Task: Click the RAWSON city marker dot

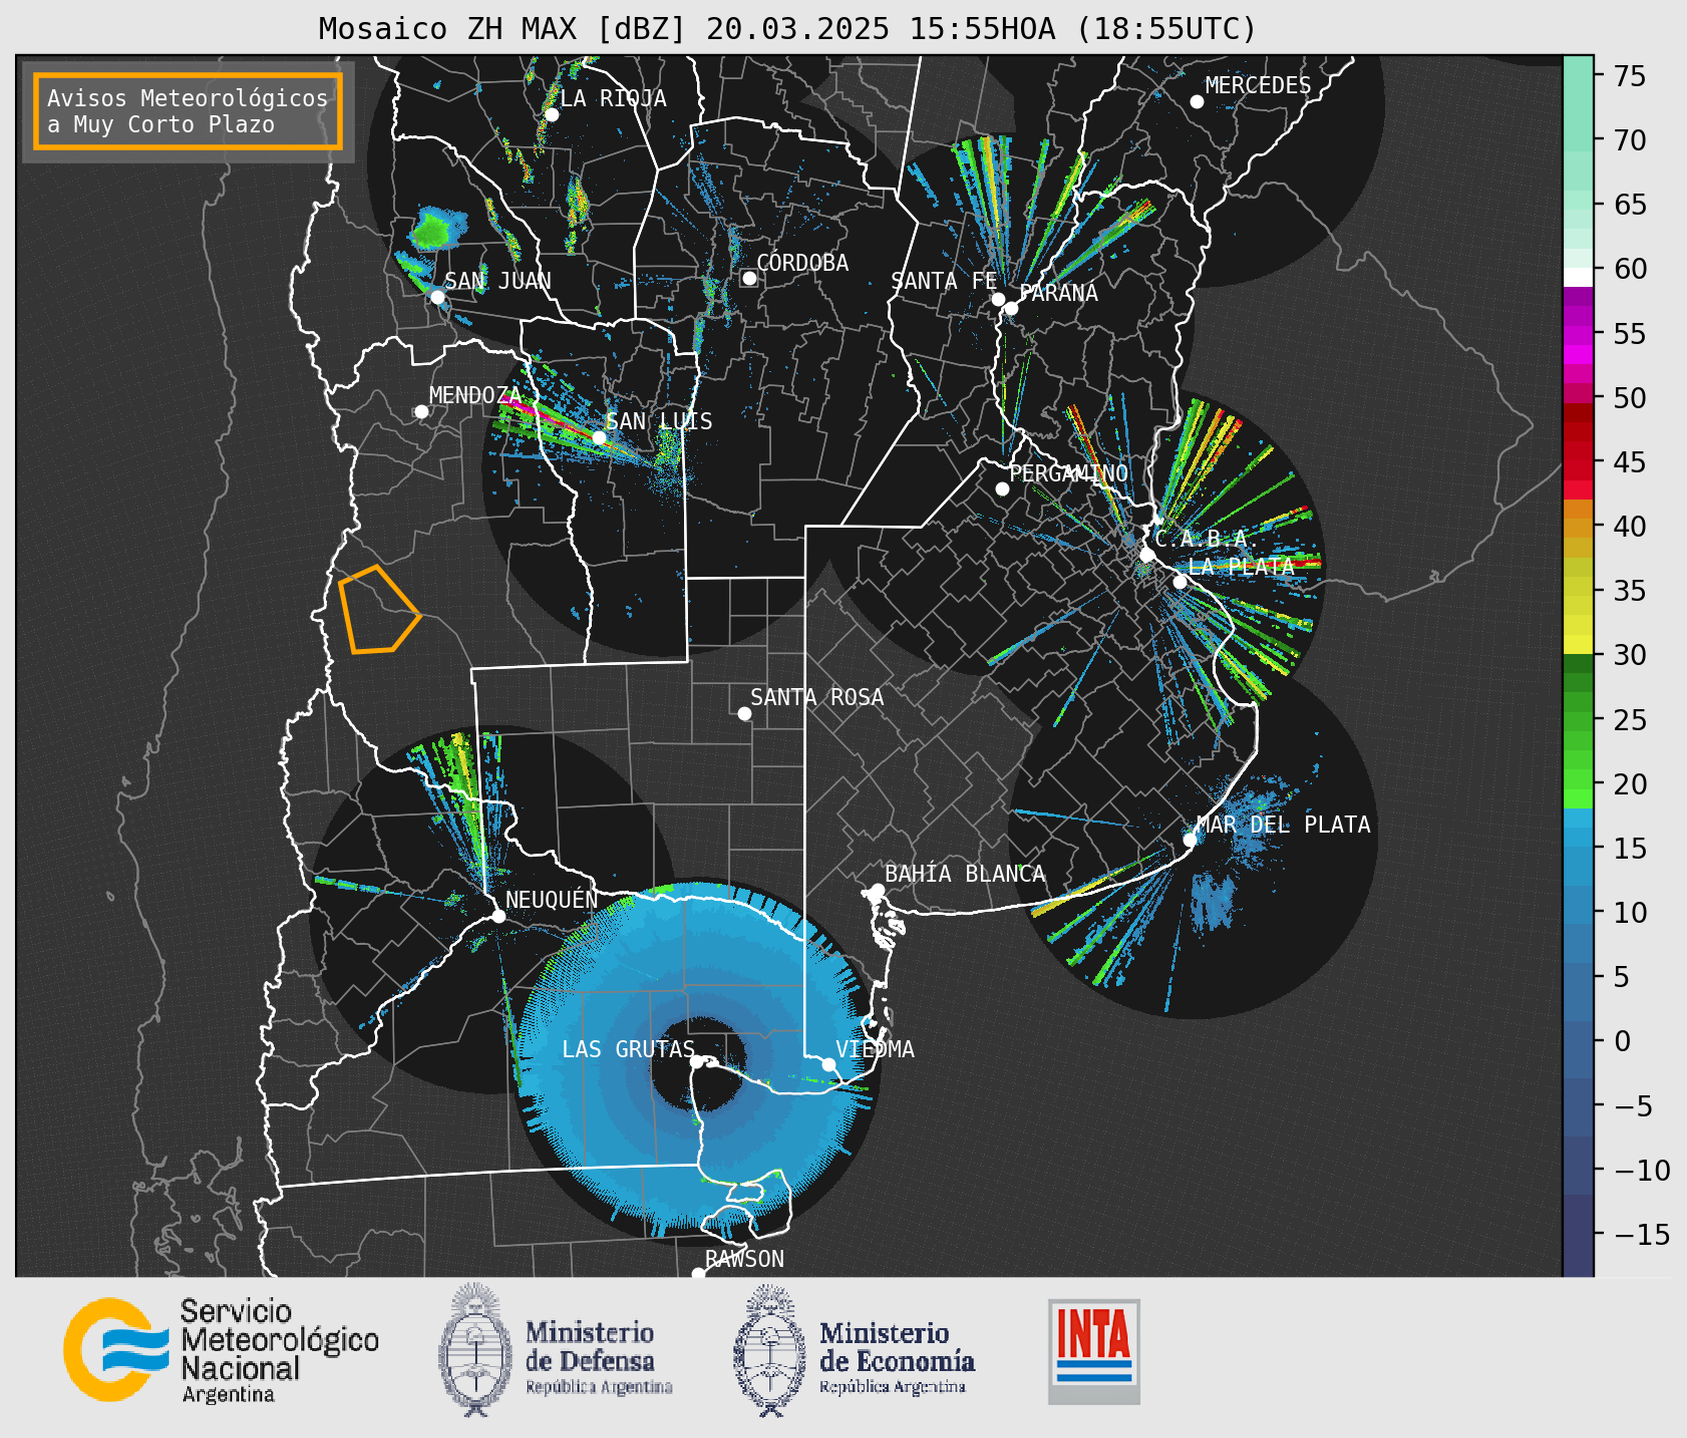Action: coord(698,1274)
